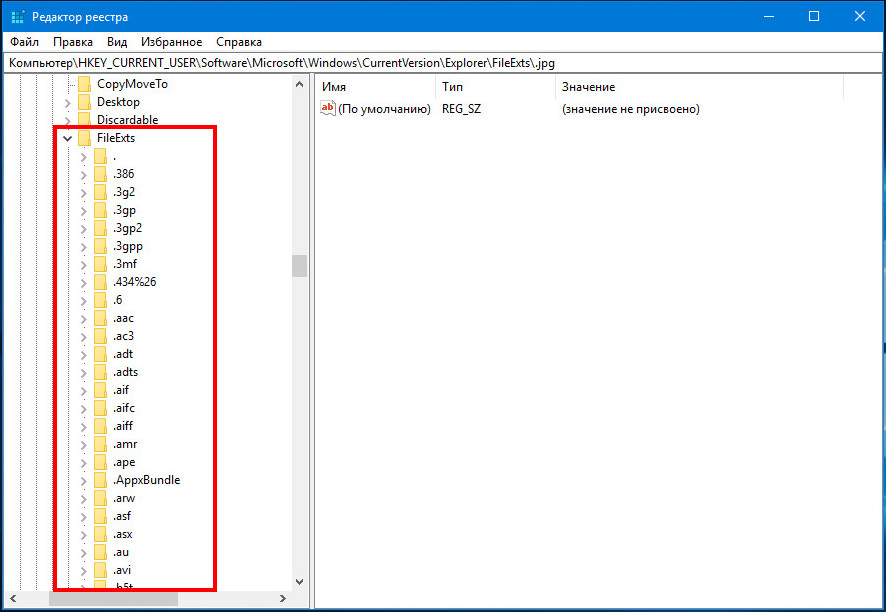Collapse the FileExts key
Image resolution: width=886 pixels, height=612 pixels.
(x=68, y=138)
